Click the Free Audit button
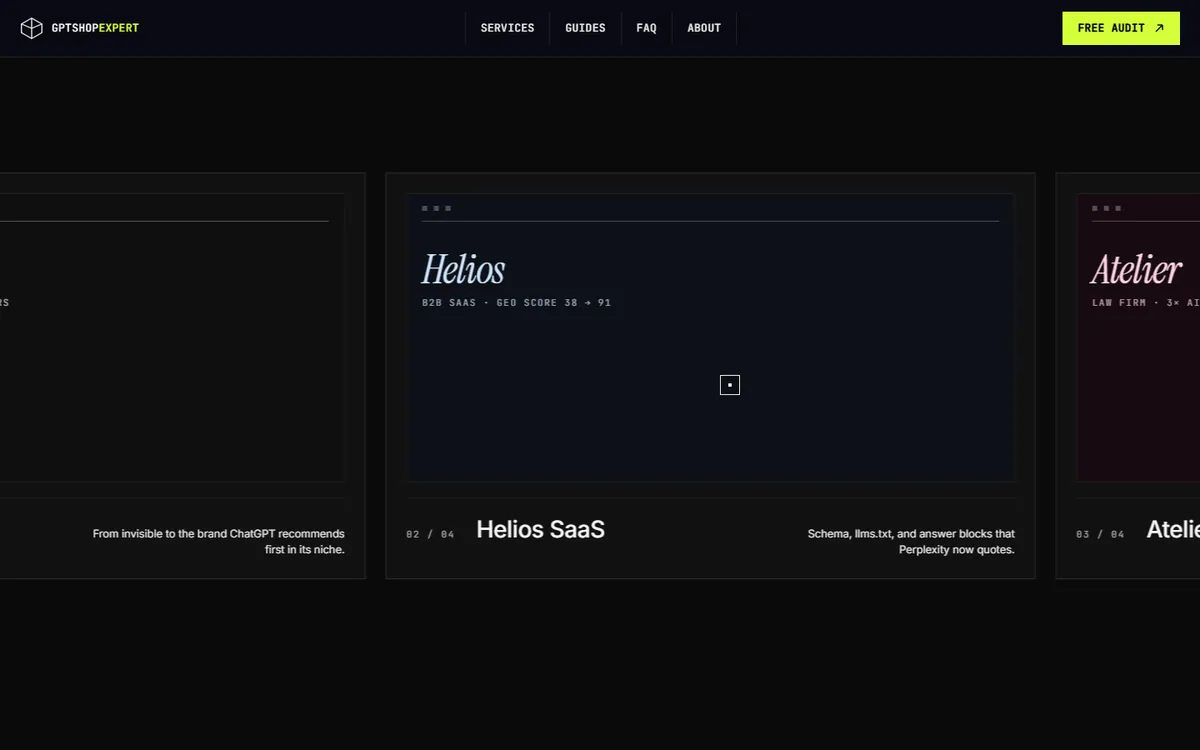 (1121, 28)
